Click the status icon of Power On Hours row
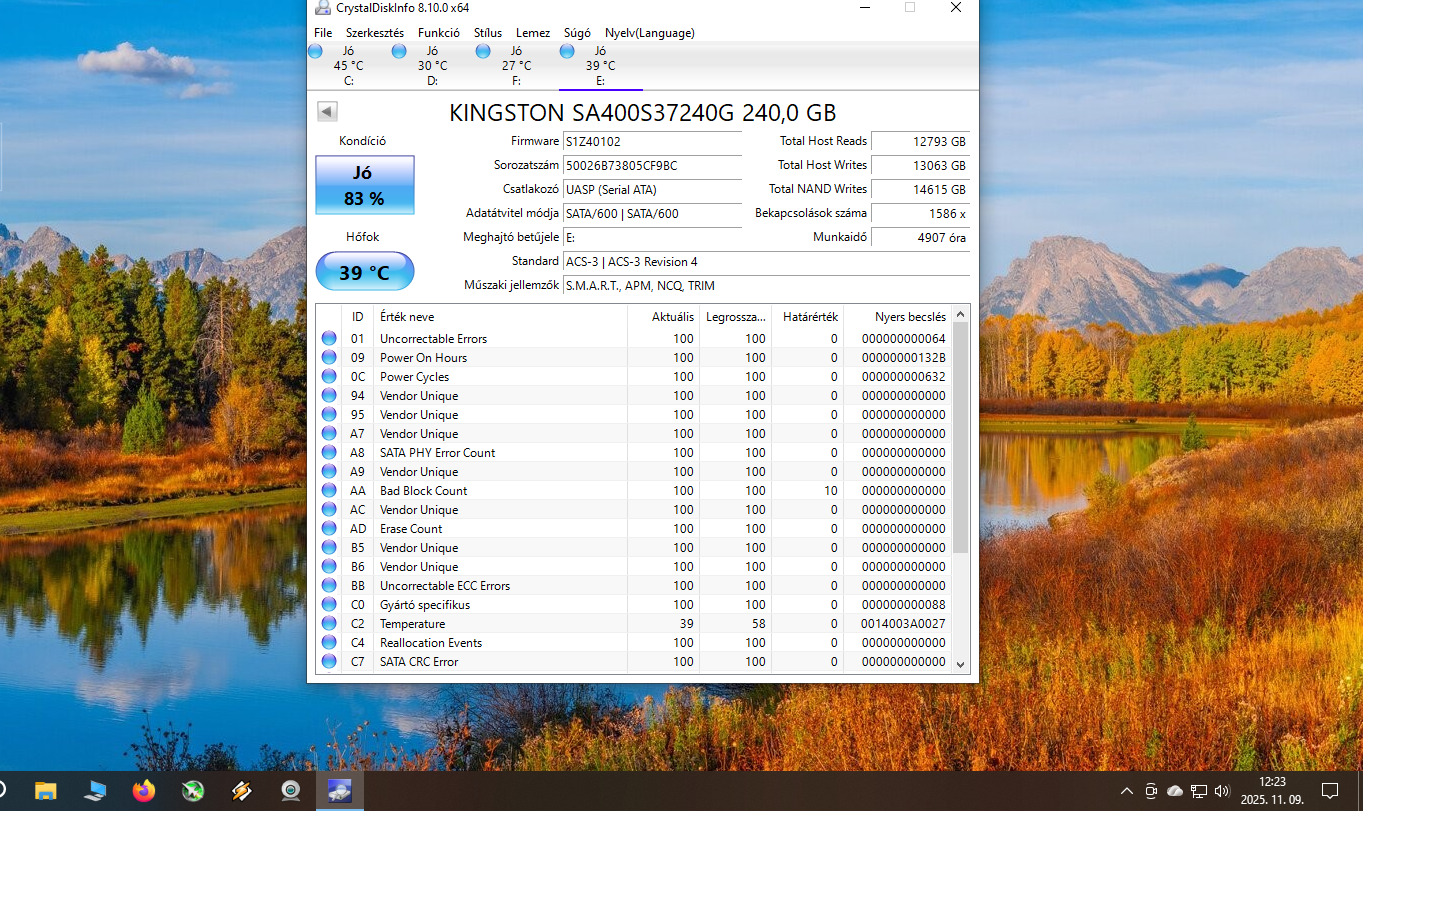 point(329,358)
